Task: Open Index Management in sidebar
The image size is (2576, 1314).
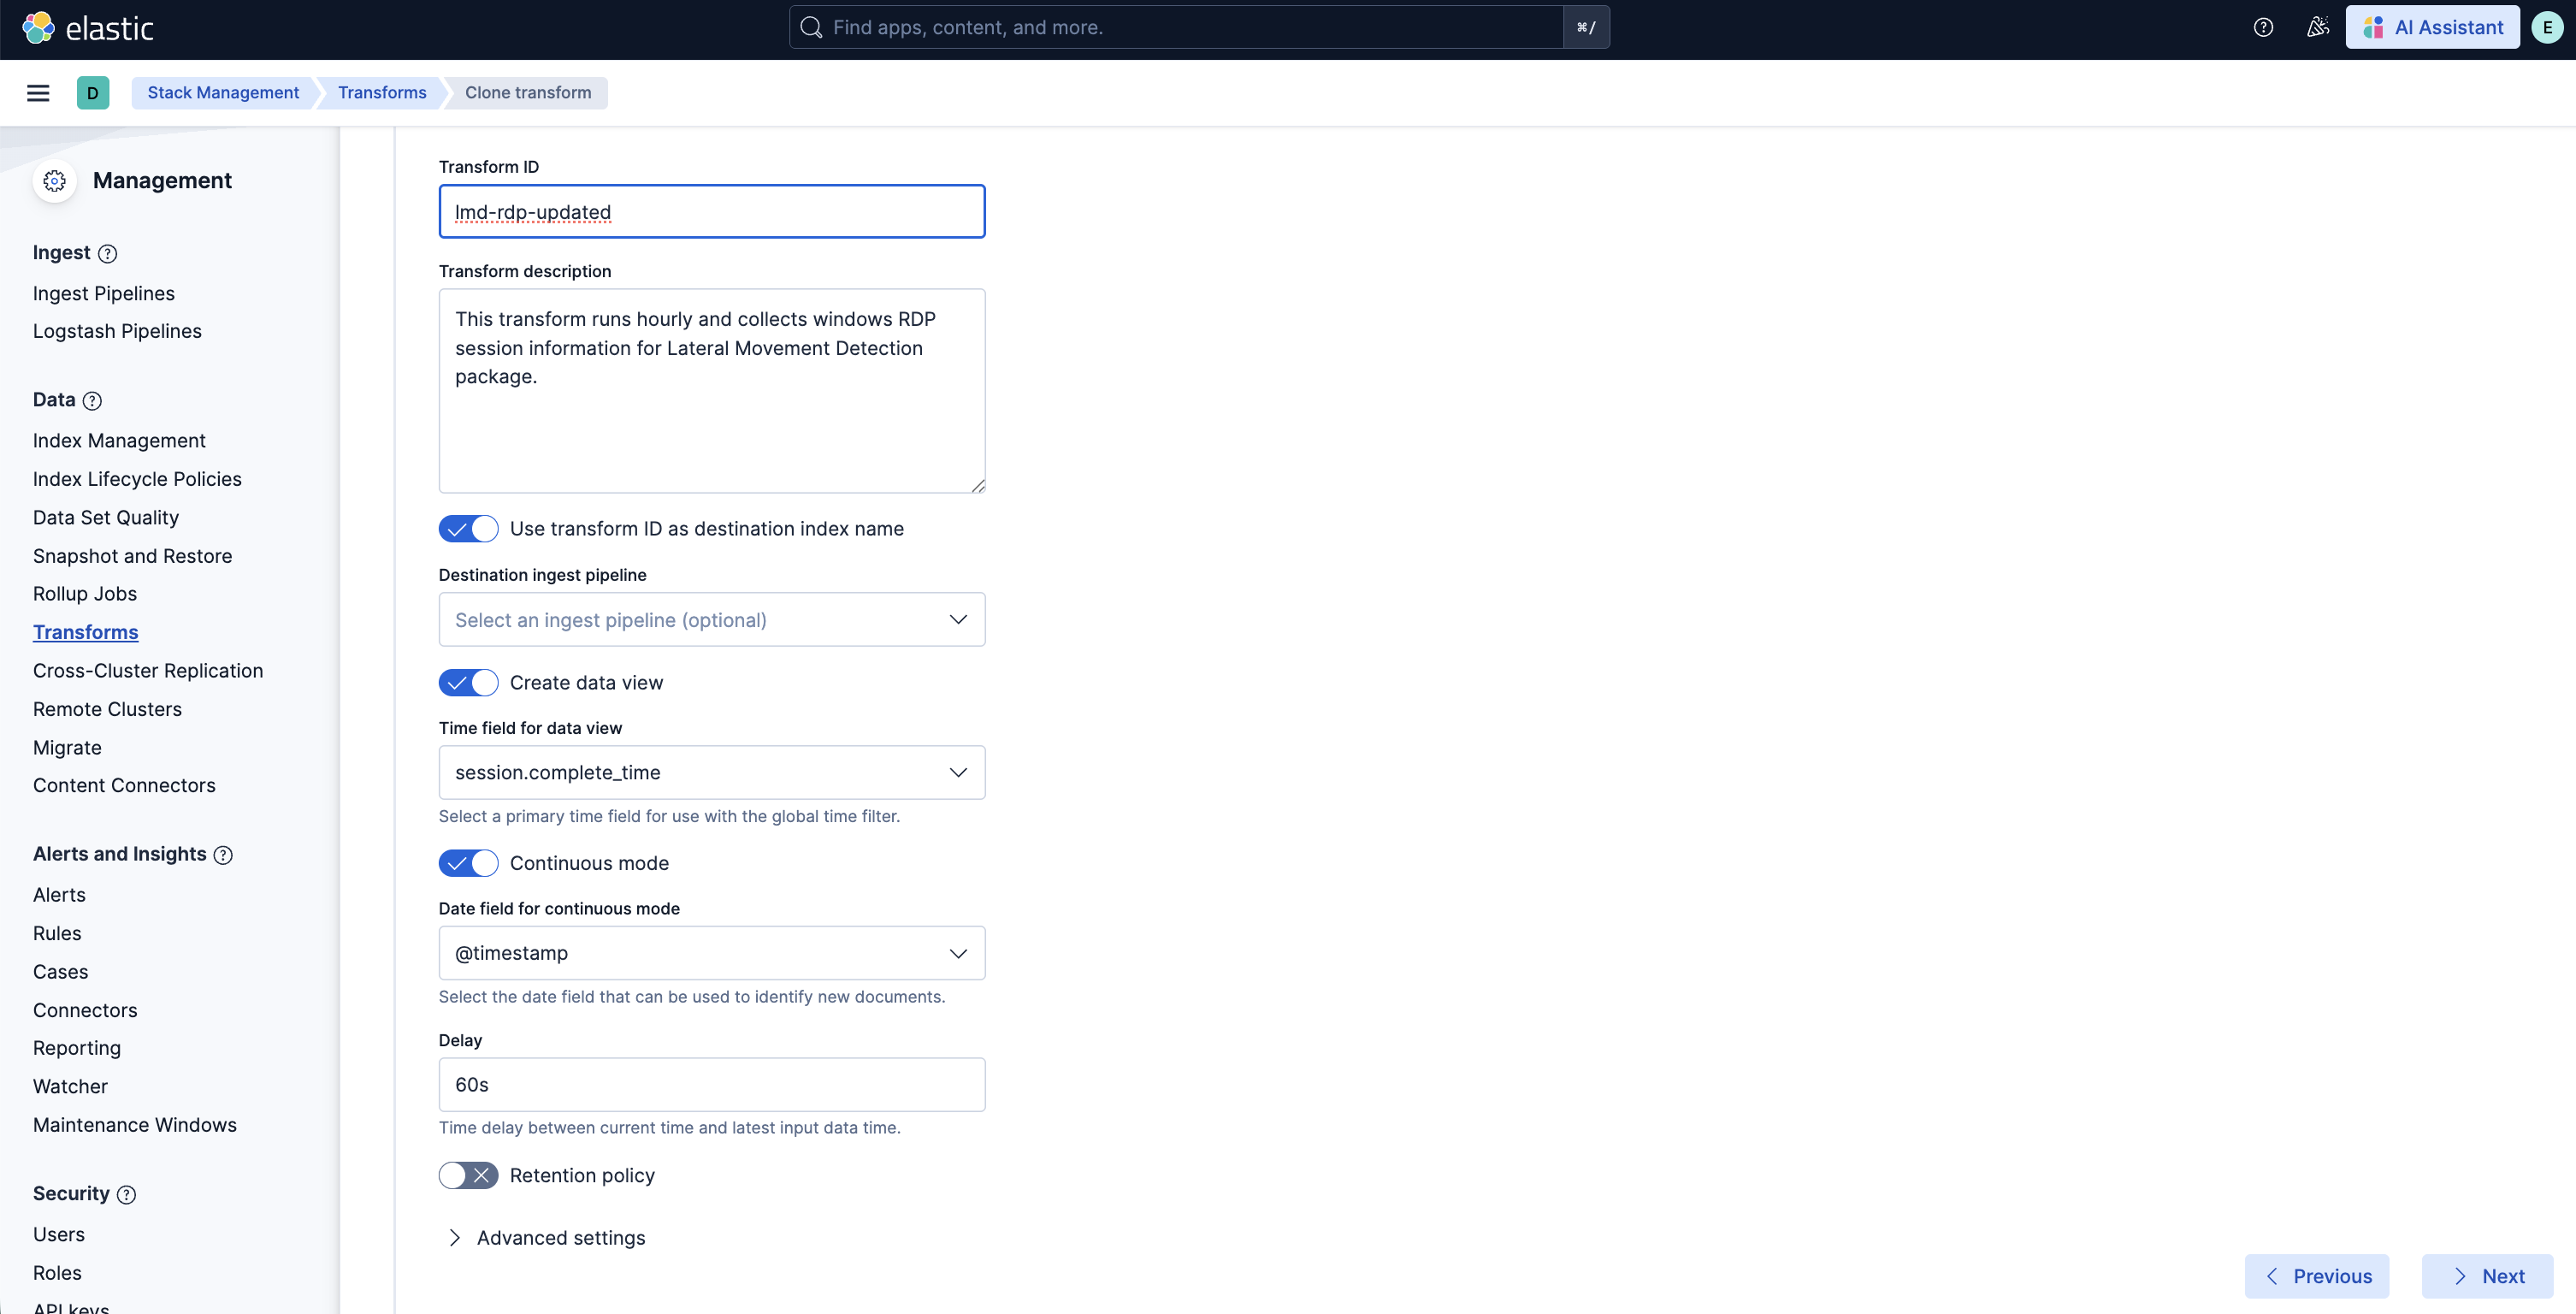Action: [x=119, y=441]
